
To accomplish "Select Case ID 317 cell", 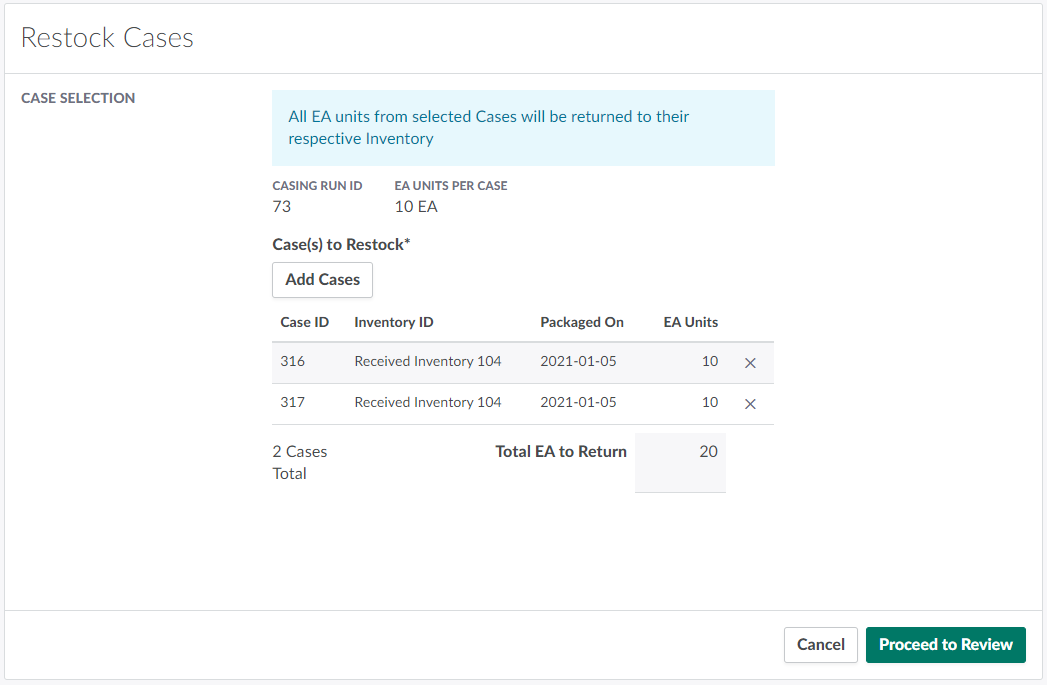I will click(293, 402).
